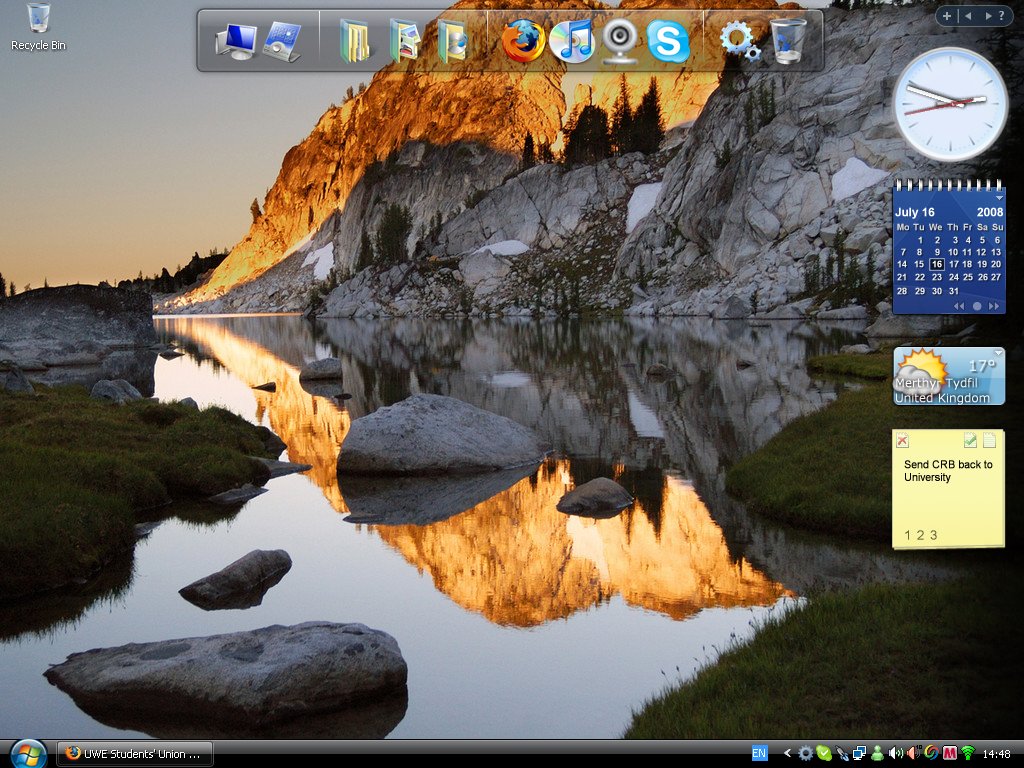The height and width of the screenshot is (768, 1024).
Task: Open the volume speaker tray icon
Action: [x=895, y=753]
